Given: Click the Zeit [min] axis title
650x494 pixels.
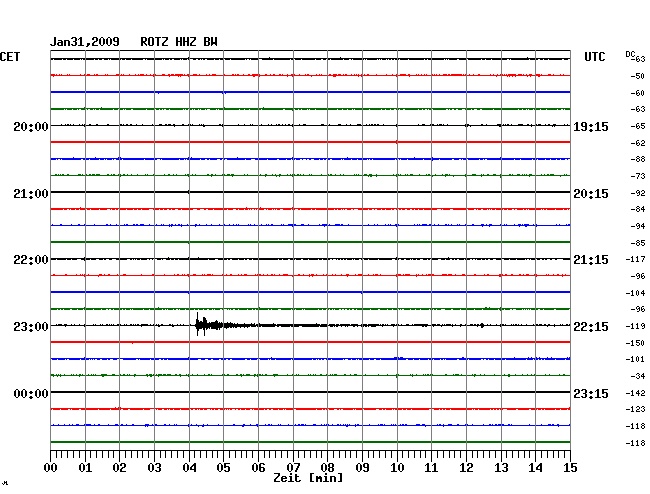Looking at the screenshot, I should click(308, 478).
